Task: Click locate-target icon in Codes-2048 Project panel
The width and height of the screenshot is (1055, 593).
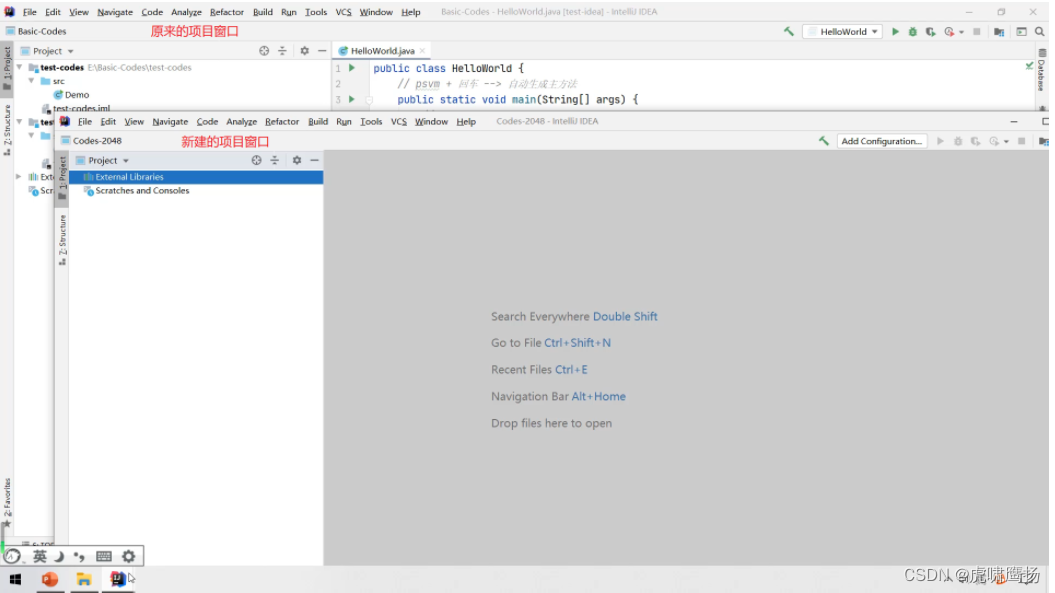Action: coord(256,160)
